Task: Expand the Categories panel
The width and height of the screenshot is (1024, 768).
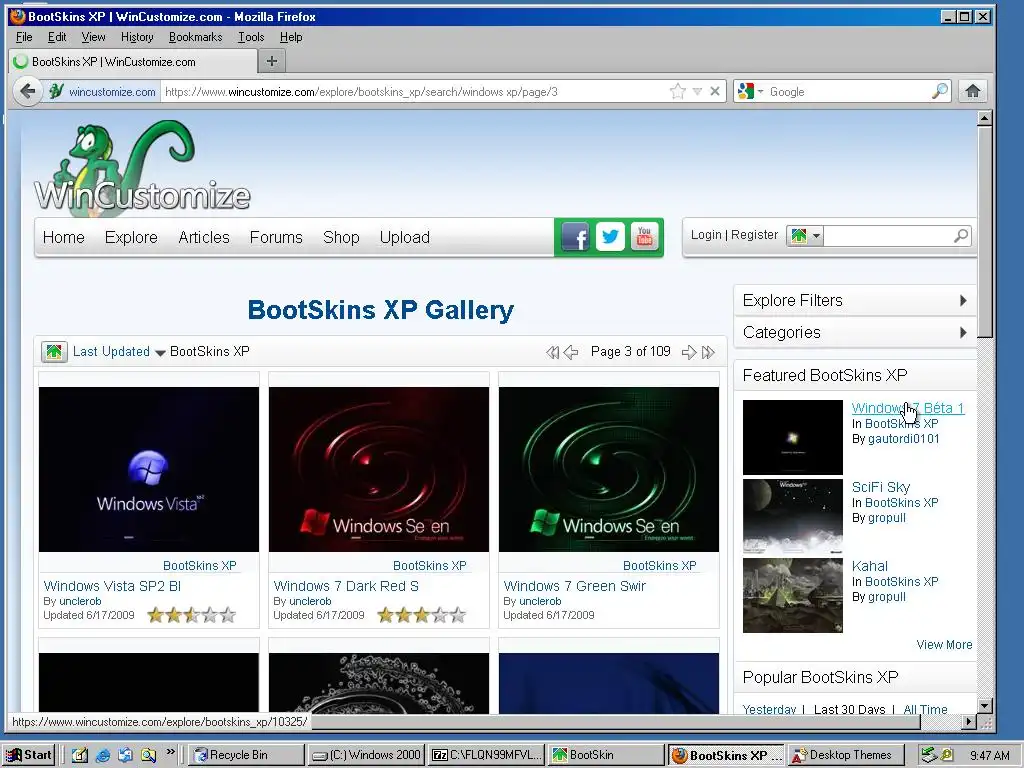Action: pyautogui.click(x=855, y=332)
